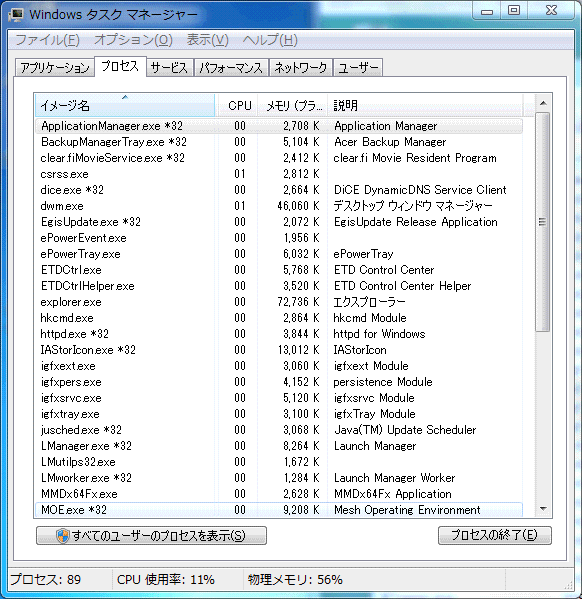Click the Task Manager title bar icon

tap(16, 15)
